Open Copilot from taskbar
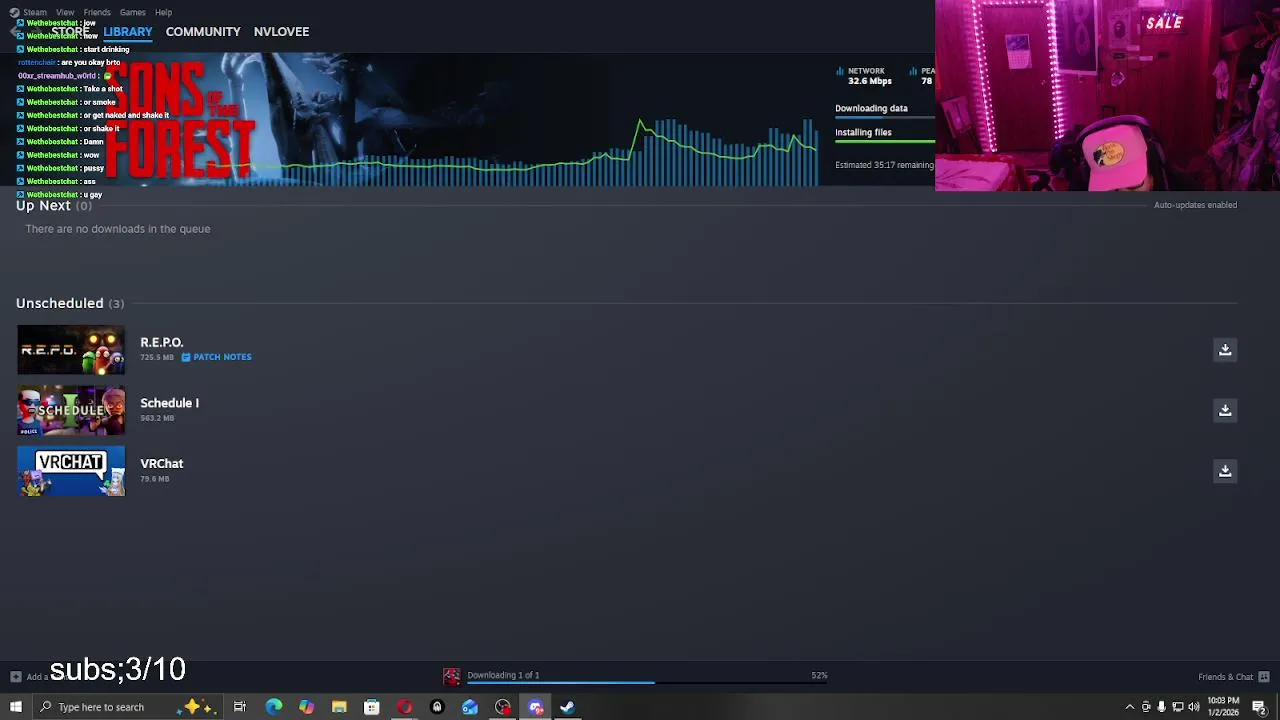This screenshot has width=1280, height=720. click(x=306, y=707)
